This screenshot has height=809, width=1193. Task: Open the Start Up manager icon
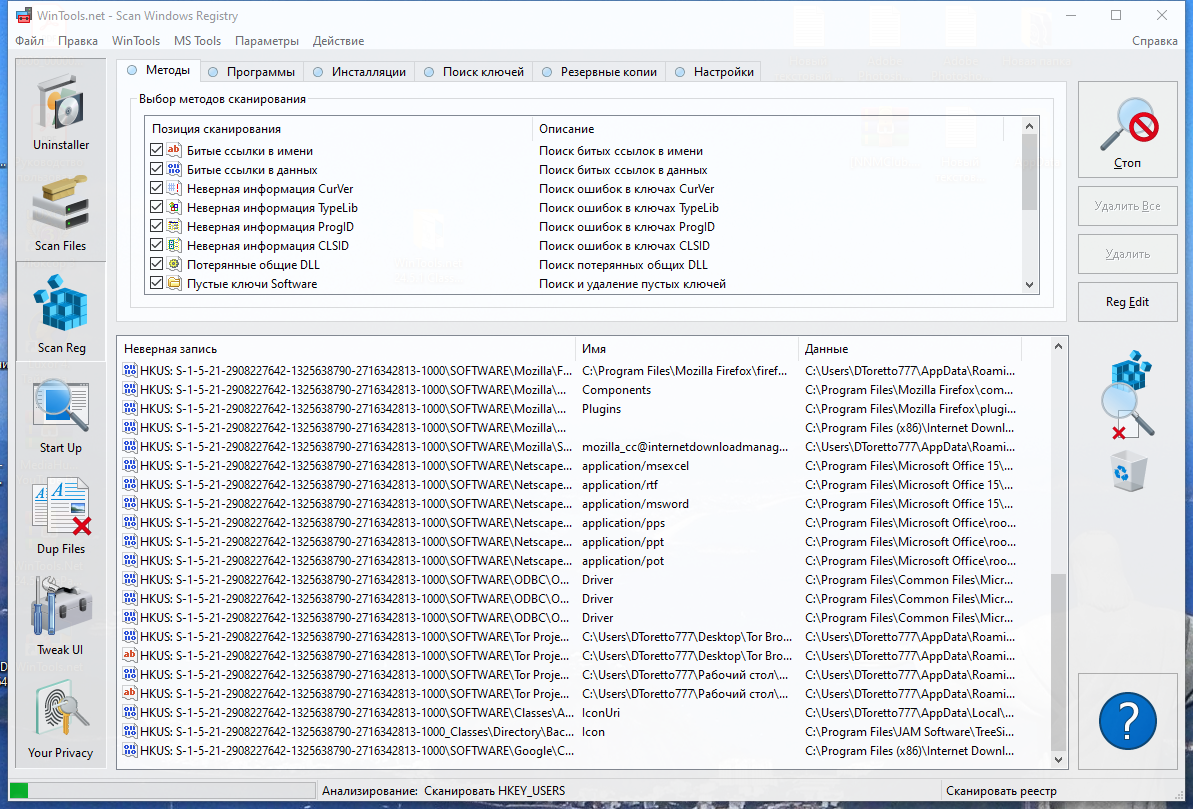(x=61, y=416)
